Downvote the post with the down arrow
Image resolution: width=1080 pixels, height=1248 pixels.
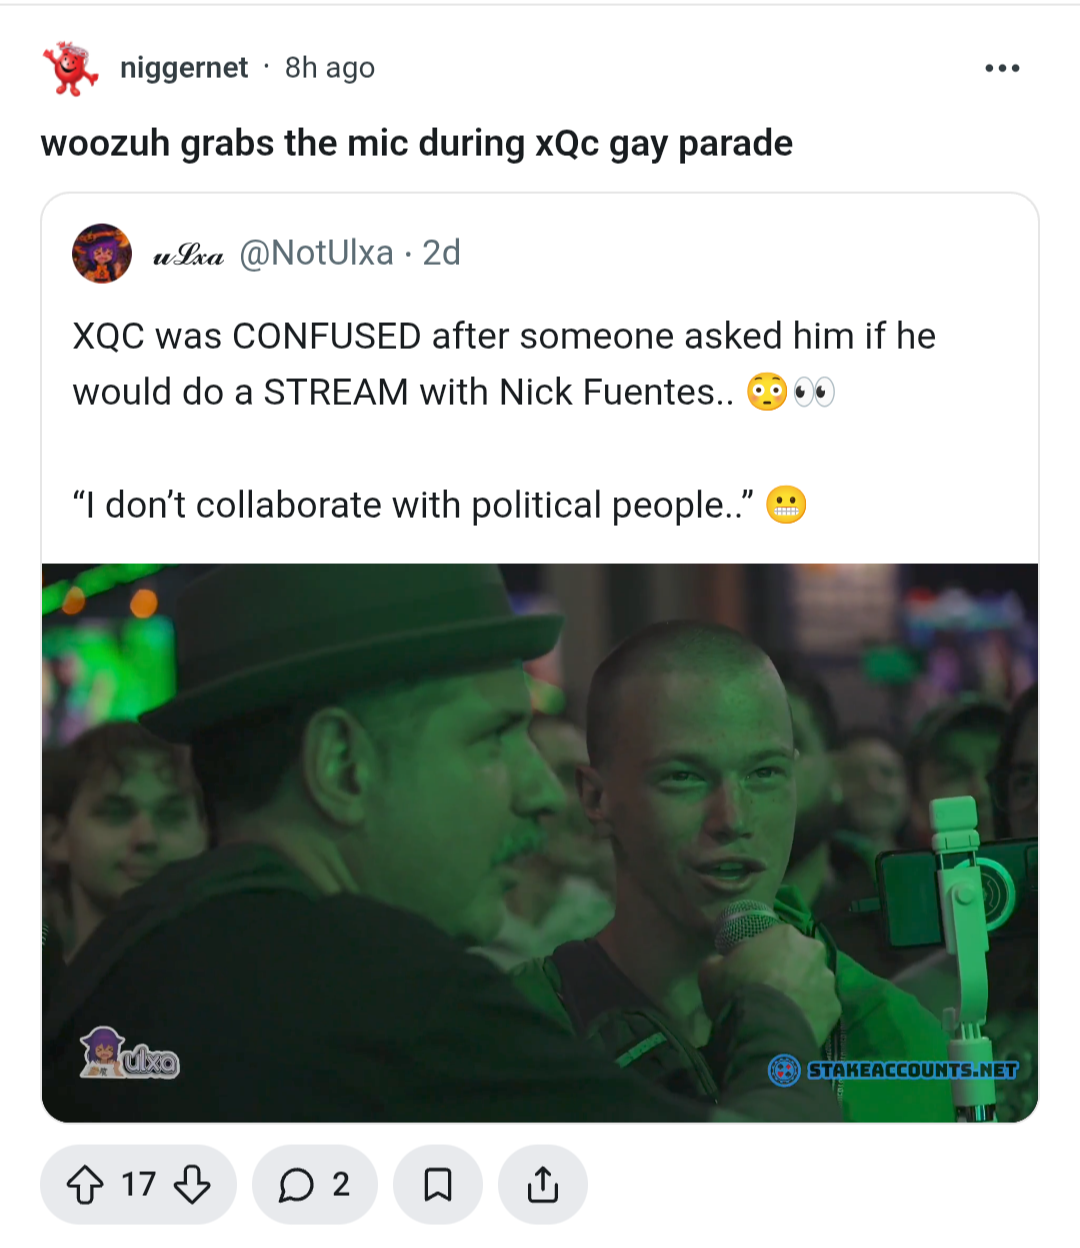pyautogui.click(x=192, y=1185)
